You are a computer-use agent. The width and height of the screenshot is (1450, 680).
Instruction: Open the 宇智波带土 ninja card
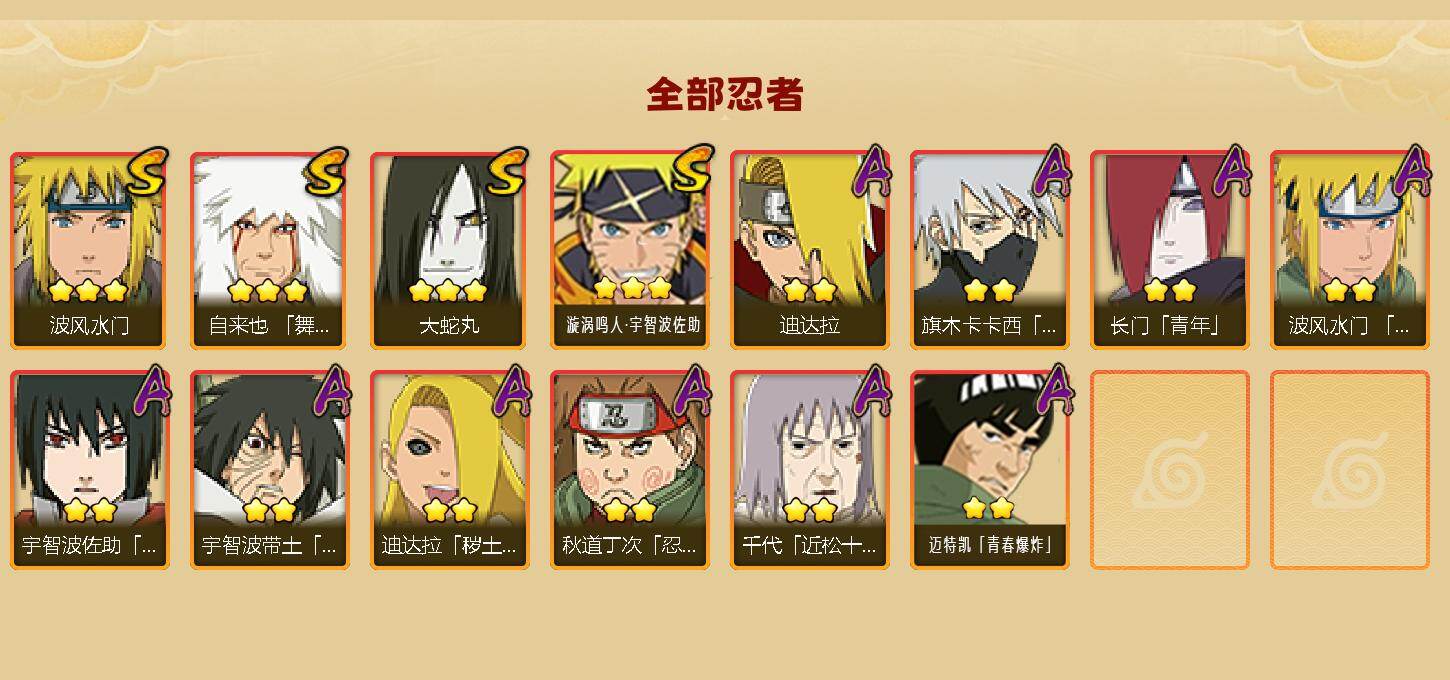pos(269,470)
